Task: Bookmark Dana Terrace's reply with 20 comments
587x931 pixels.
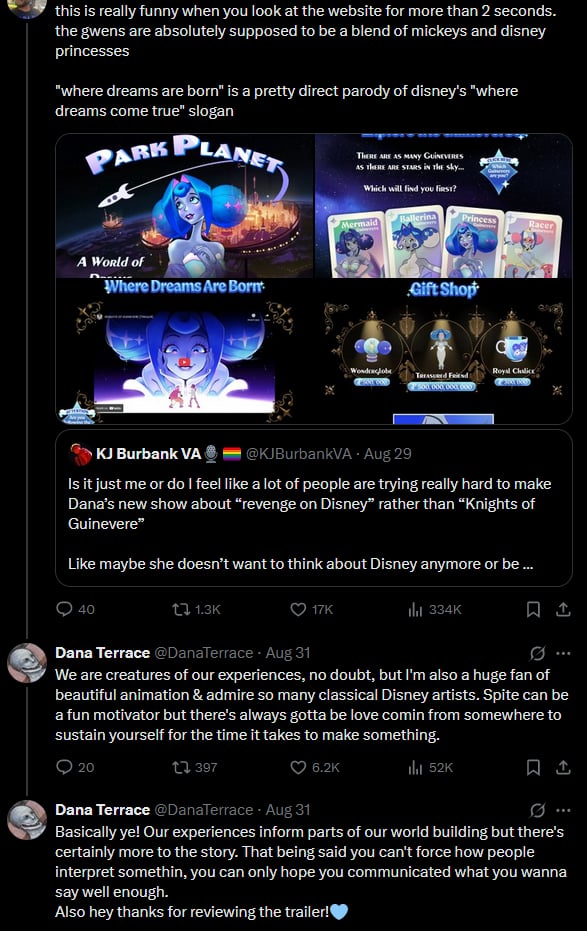Action: point(533,767)
